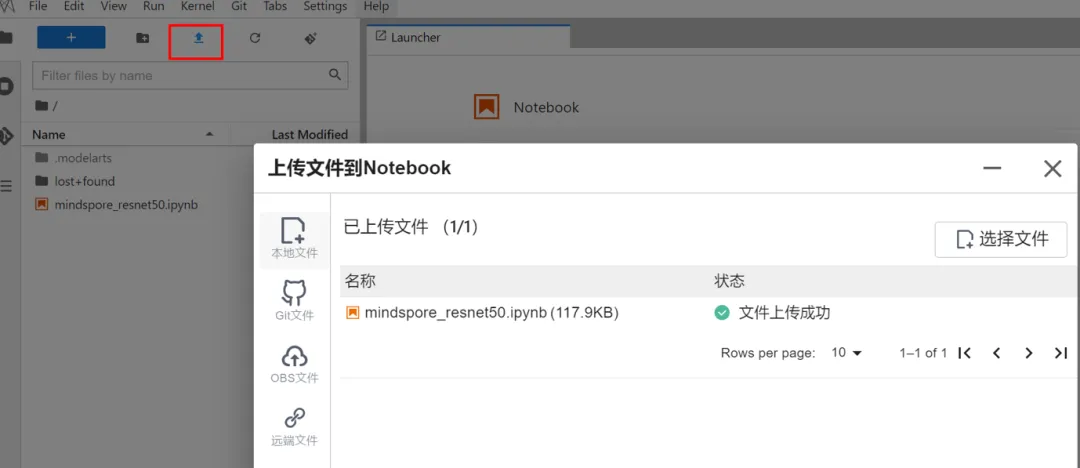
Task: Open the Rows per page dropdown
Action: coord(846,353)
